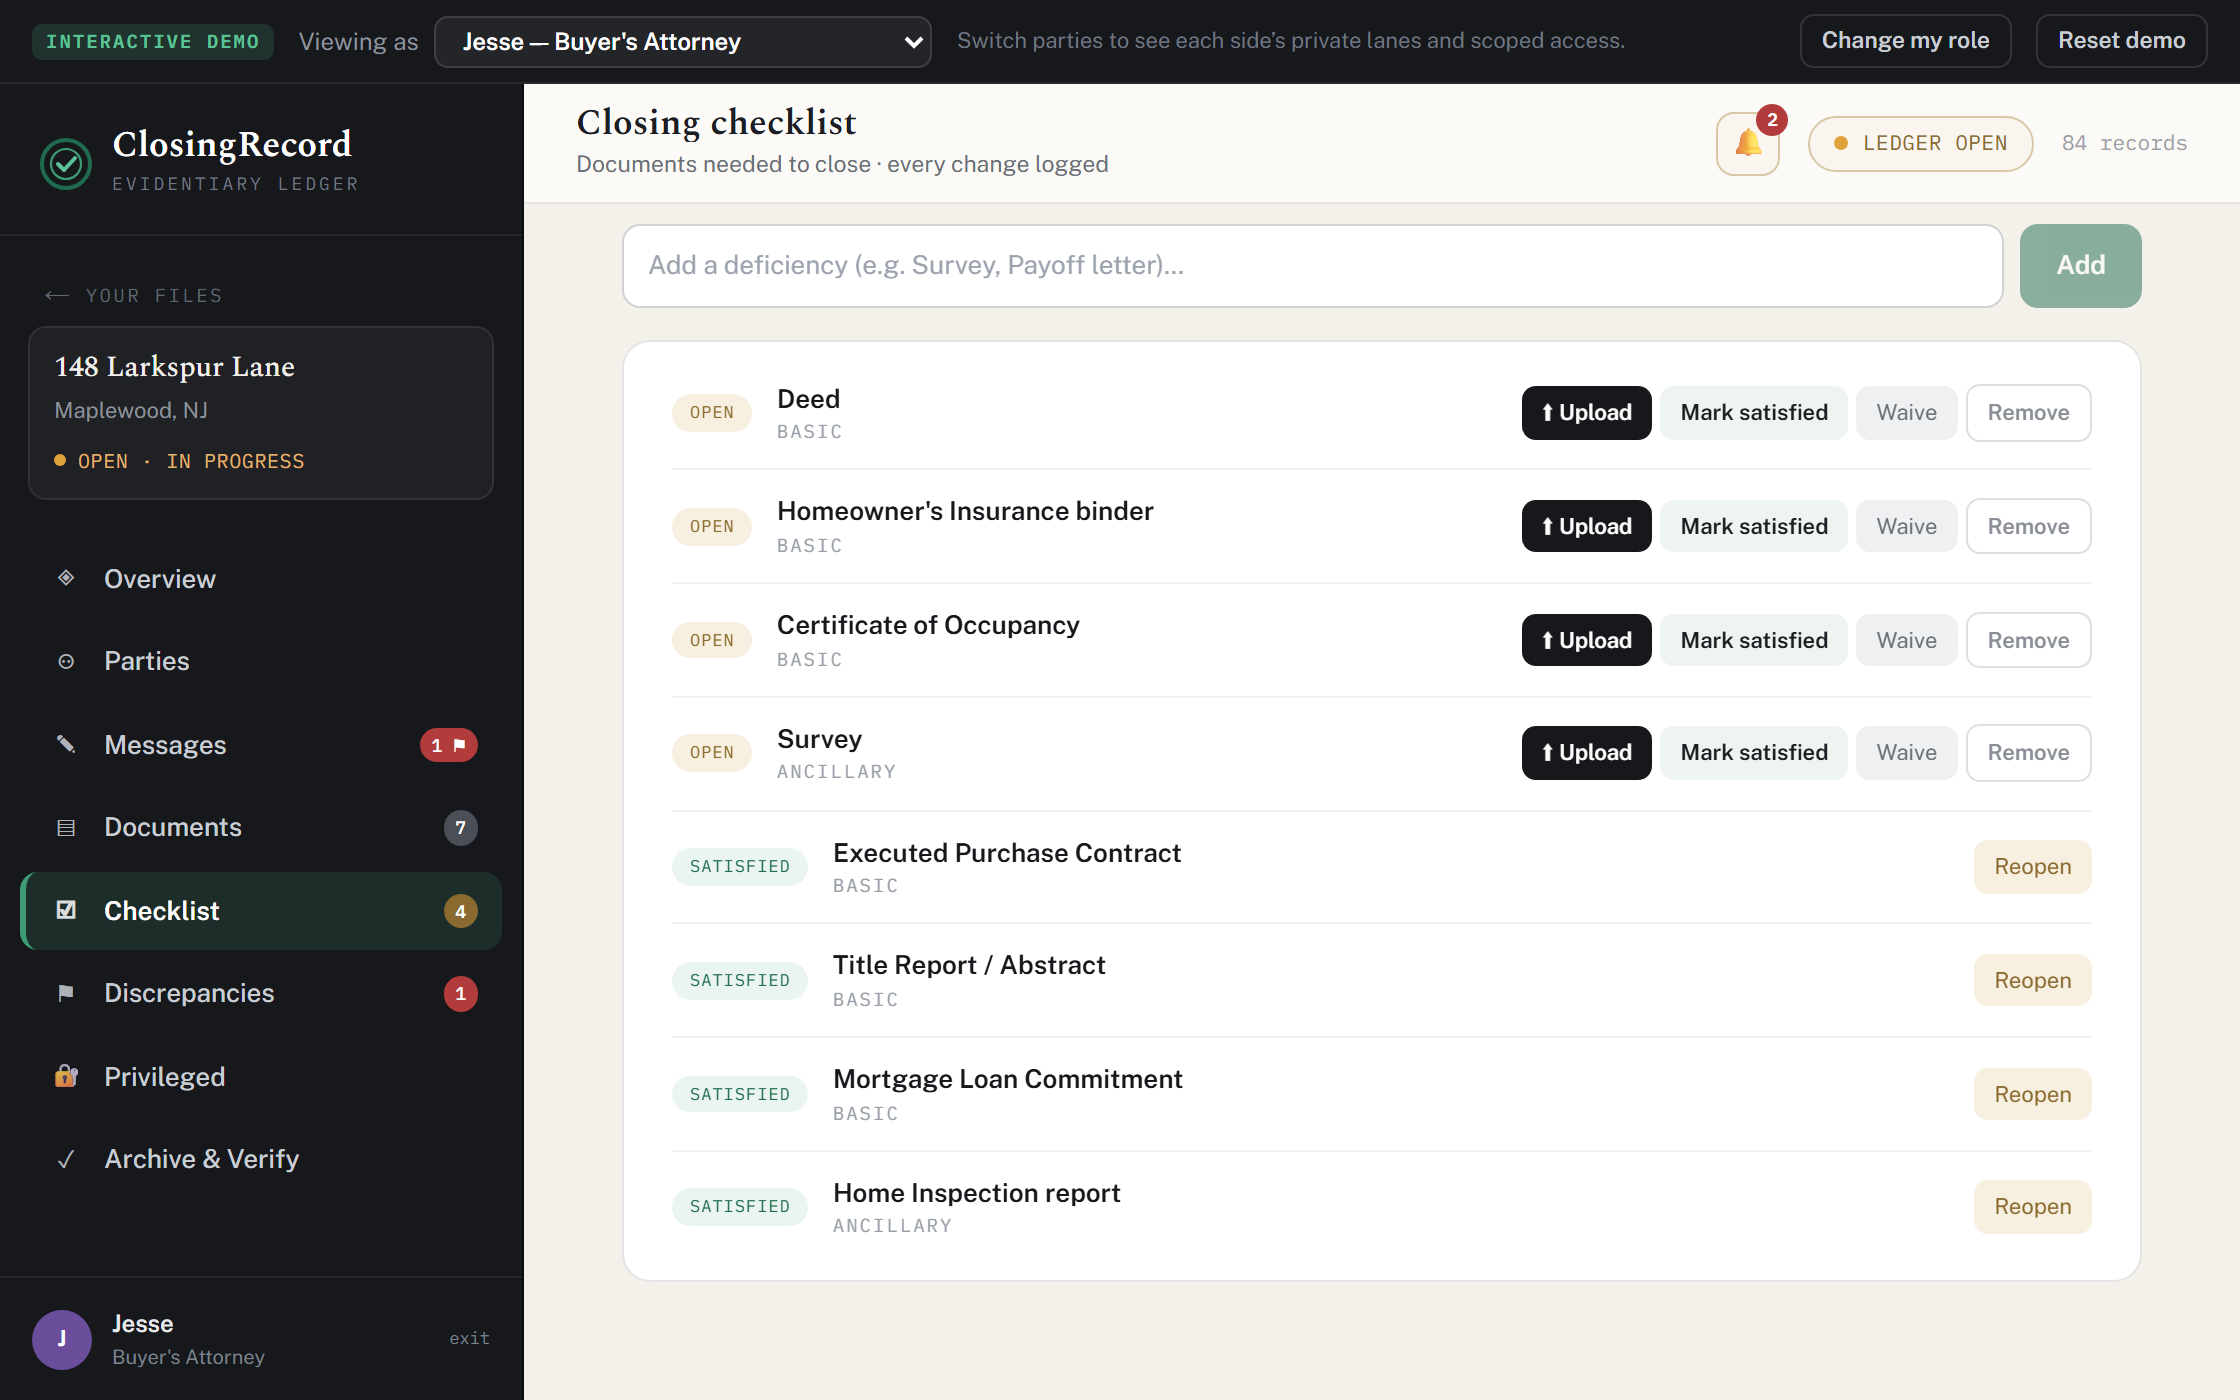This screenshot has height=1400, width=2240.
Task: Waive the Survey item
Action: click(x=1906, y=753)
